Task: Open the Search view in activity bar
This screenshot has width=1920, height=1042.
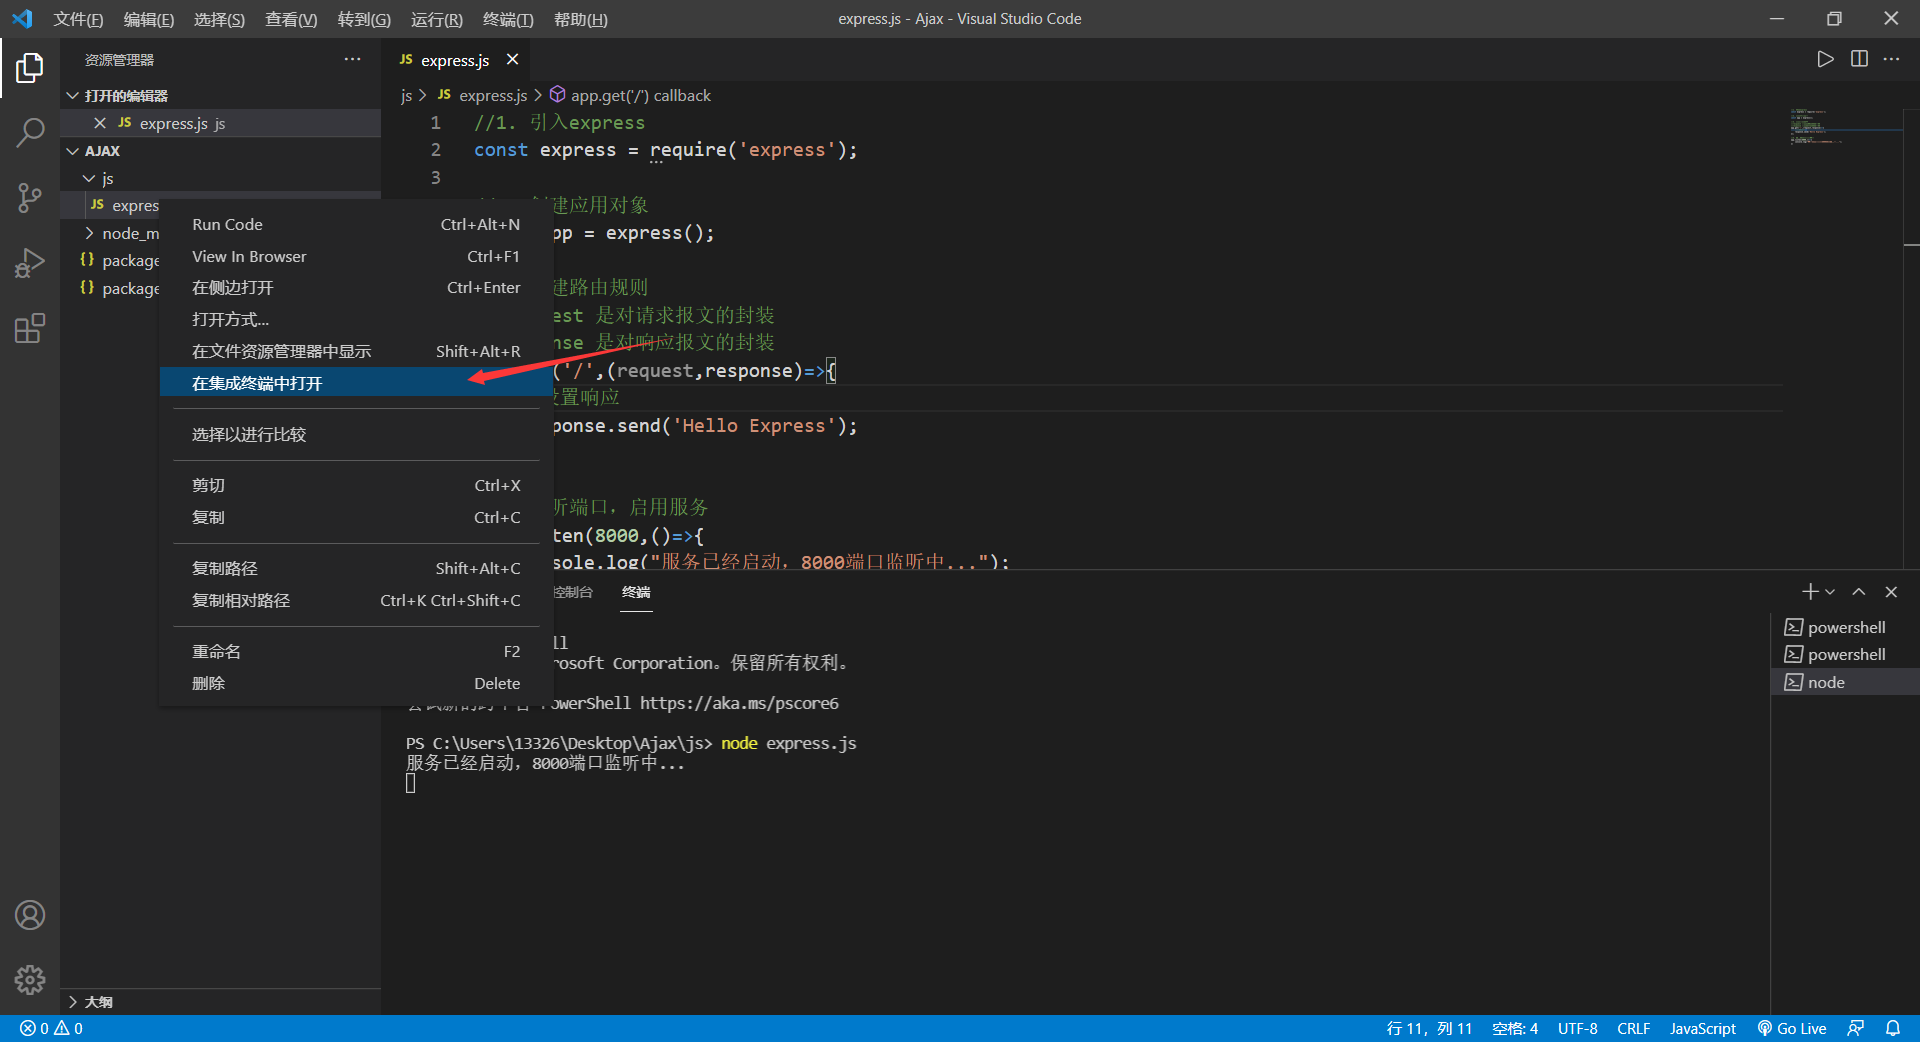Action: 30,132
